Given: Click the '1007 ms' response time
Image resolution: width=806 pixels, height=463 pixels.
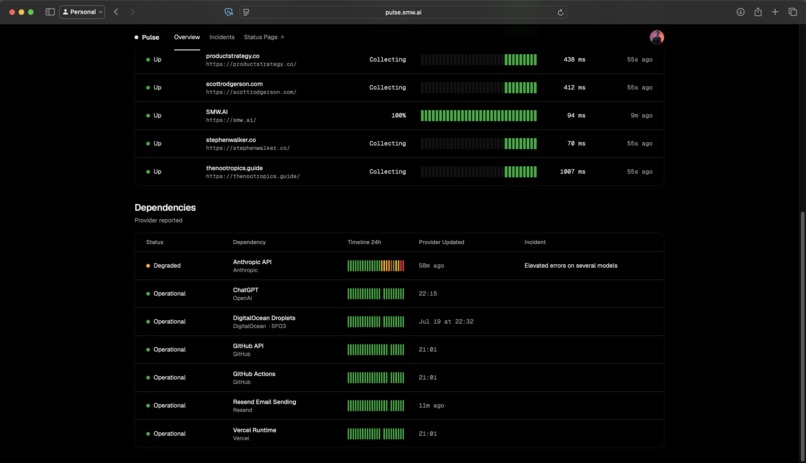Looking at the screenshot, I should pyautogui.click(x=572, y=172).
